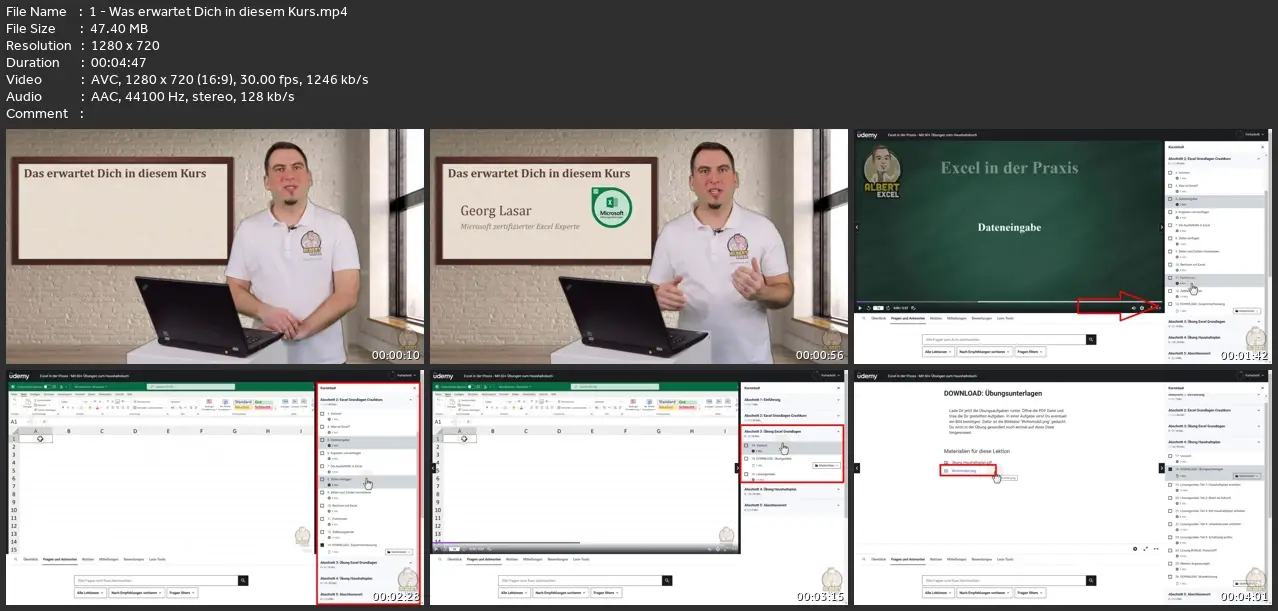Click Udemy logo in the 00:01:42 frame

(x=866, y=134)
